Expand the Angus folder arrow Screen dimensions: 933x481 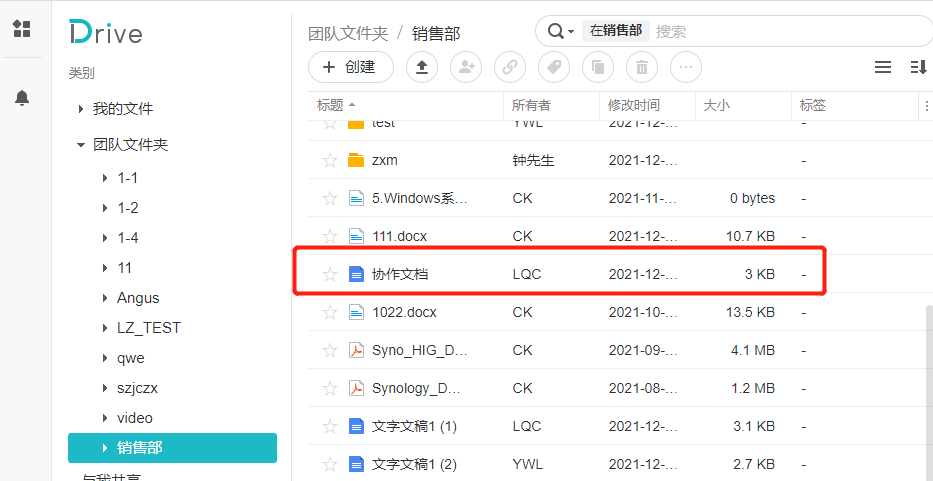click(105, 298)
